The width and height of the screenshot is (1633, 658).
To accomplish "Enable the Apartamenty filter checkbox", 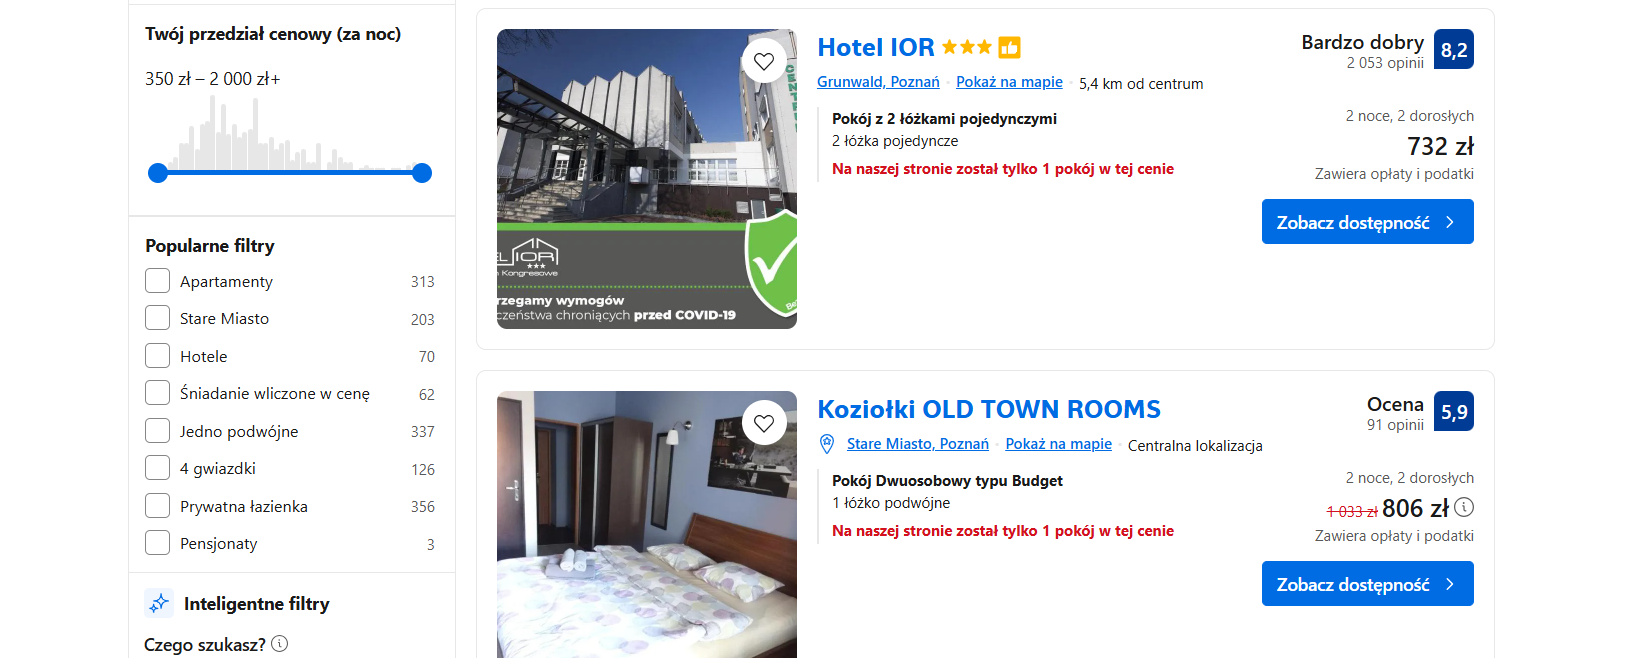I will [x=157, y=281].
